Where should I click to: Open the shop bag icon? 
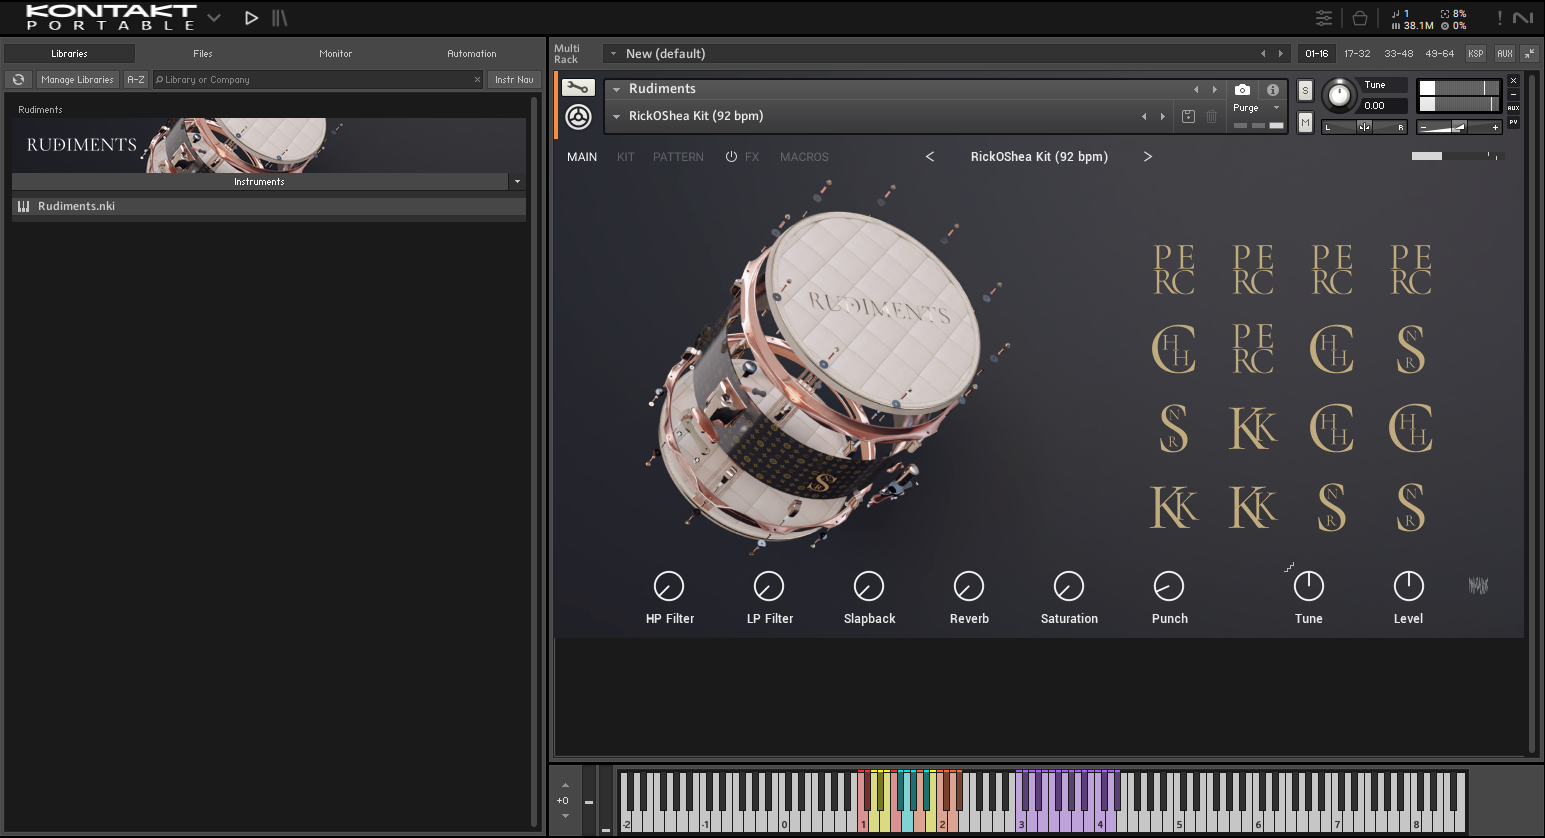point(1359,18)
